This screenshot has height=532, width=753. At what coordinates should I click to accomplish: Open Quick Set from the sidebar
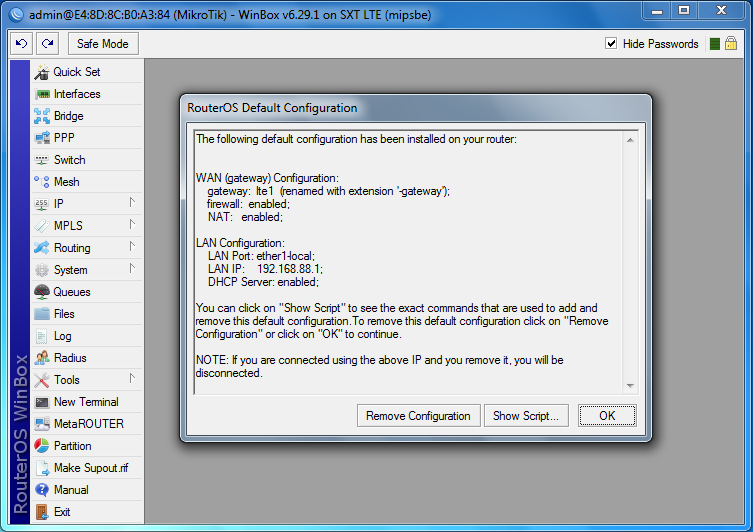click(76, 72)
